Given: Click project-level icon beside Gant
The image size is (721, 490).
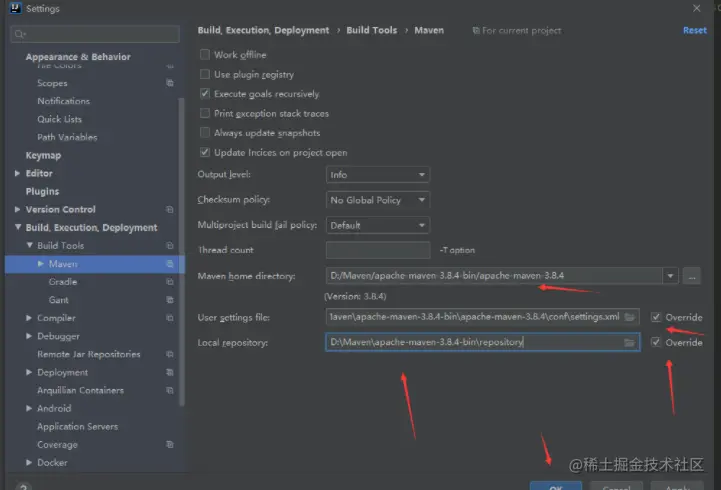Looking at the screenshot, I should tap(170, 300).
